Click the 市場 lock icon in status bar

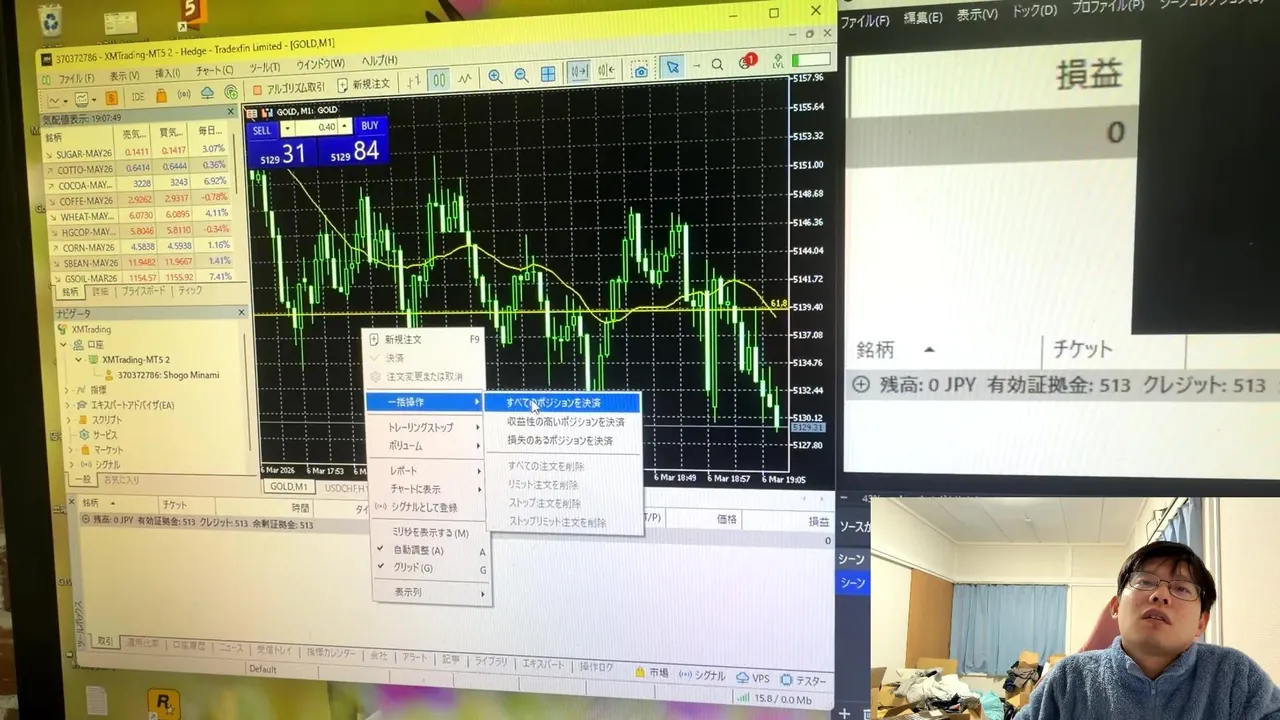click(x=652, y=673)
